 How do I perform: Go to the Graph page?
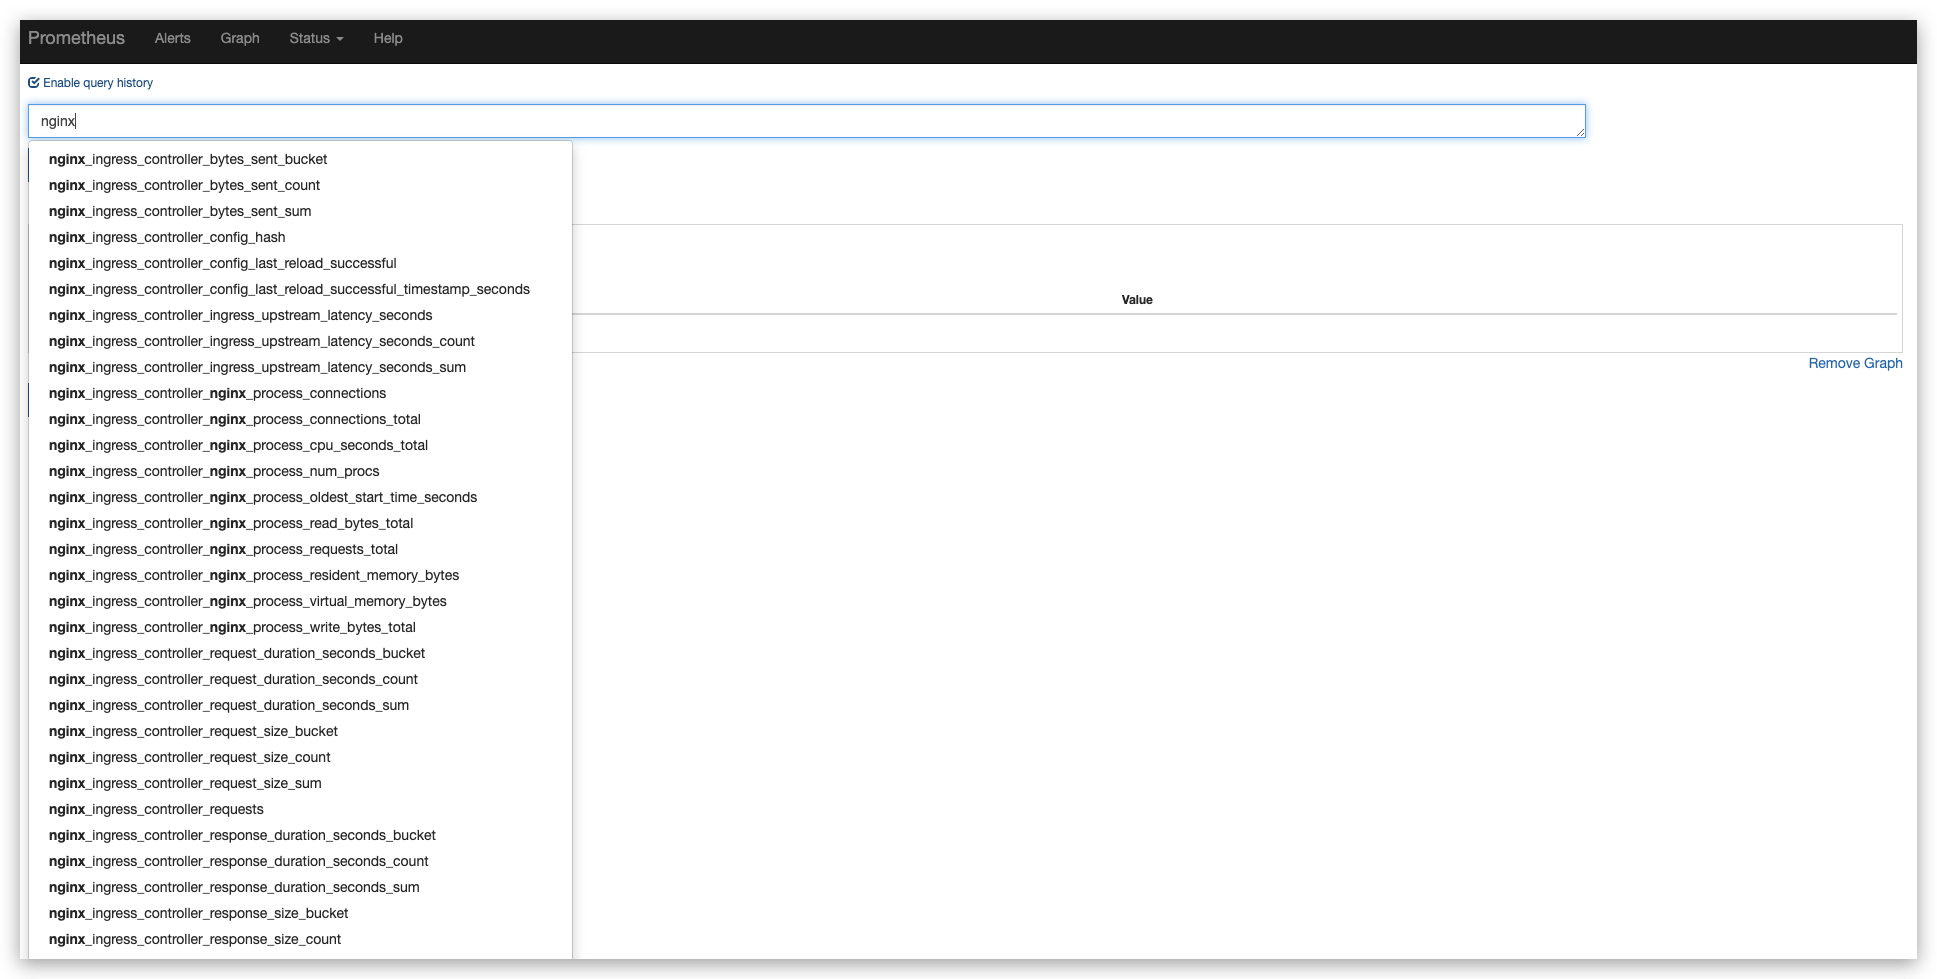coord(240,38)
